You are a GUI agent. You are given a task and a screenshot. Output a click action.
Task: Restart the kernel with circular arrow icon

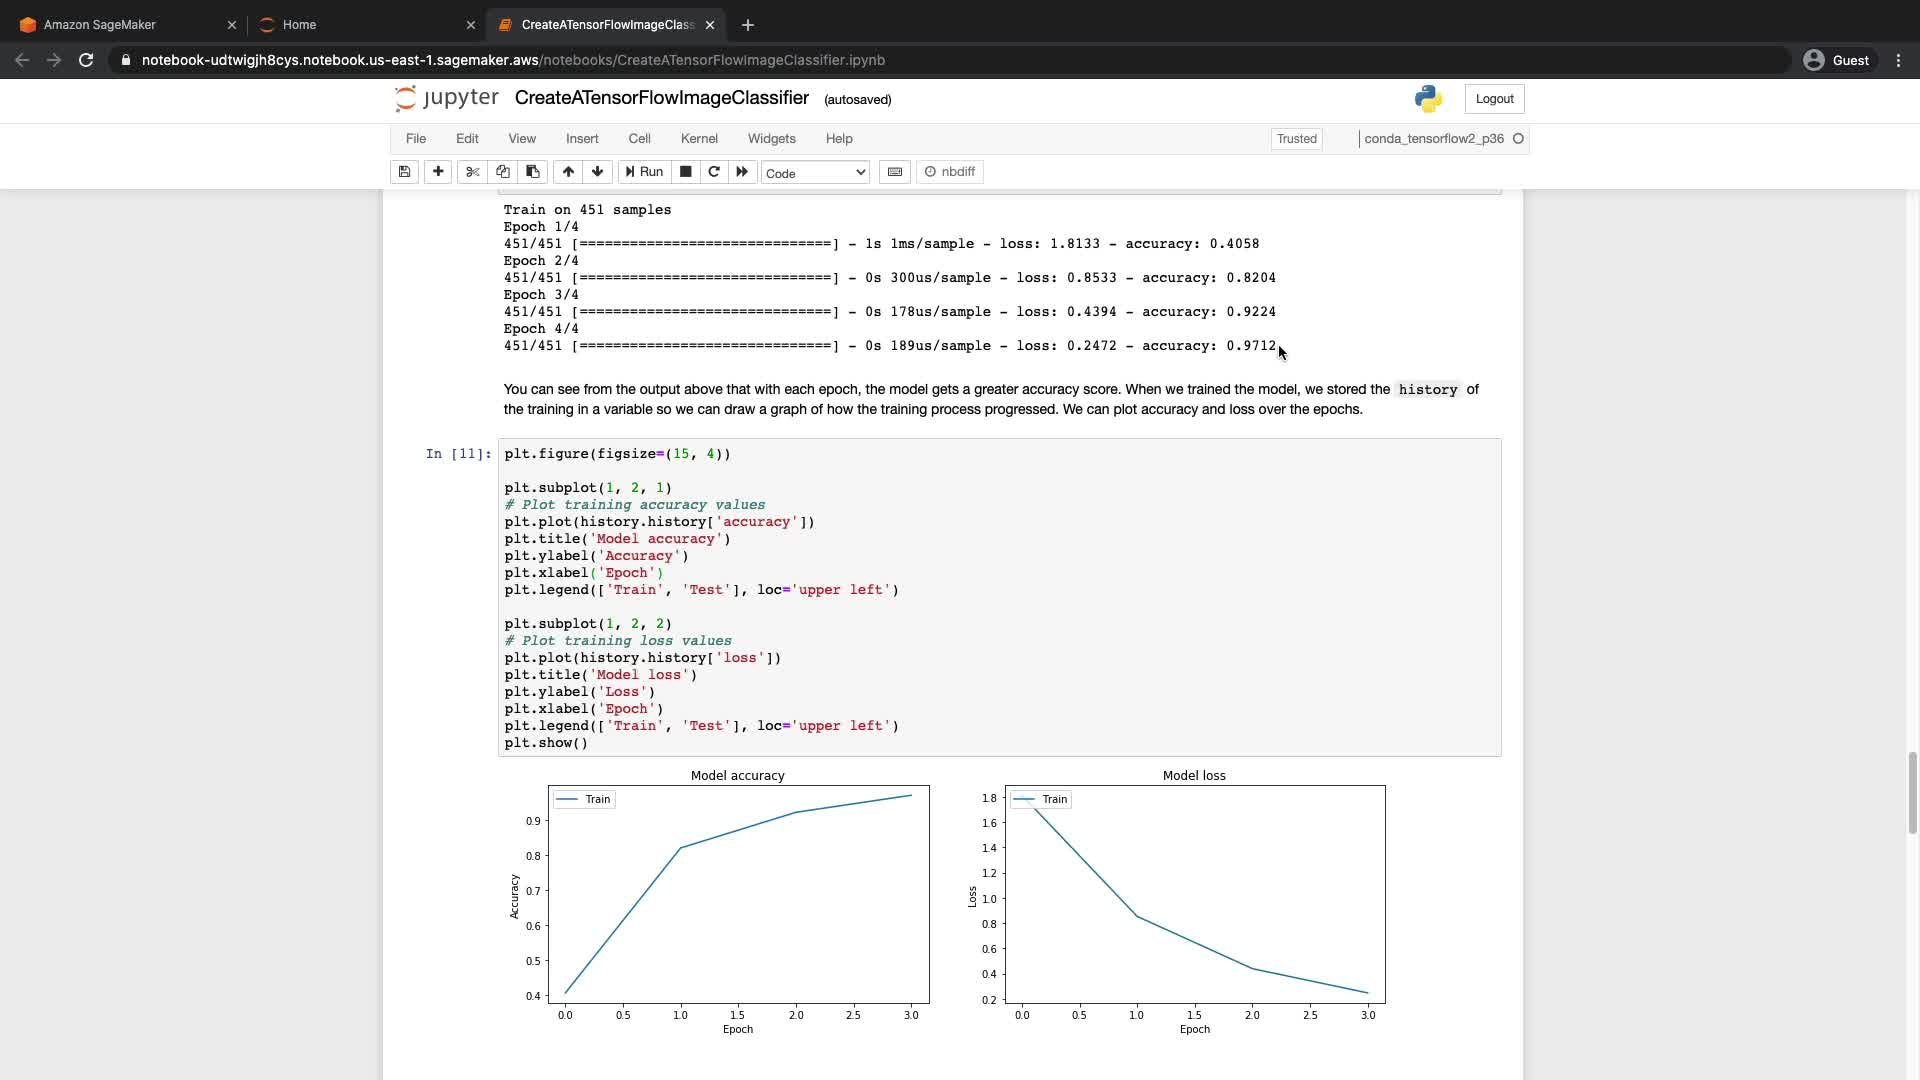tap(714, 172)
